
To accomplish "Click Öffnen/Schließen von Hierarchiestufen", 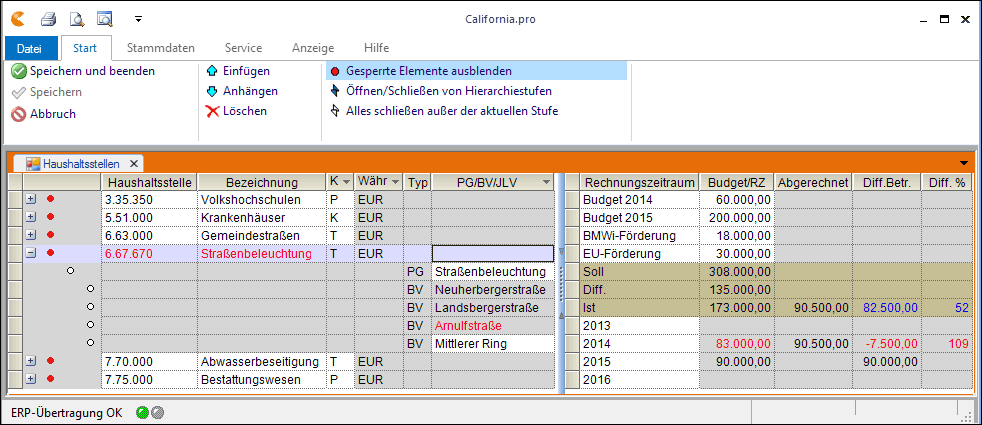I will [441, 91].
